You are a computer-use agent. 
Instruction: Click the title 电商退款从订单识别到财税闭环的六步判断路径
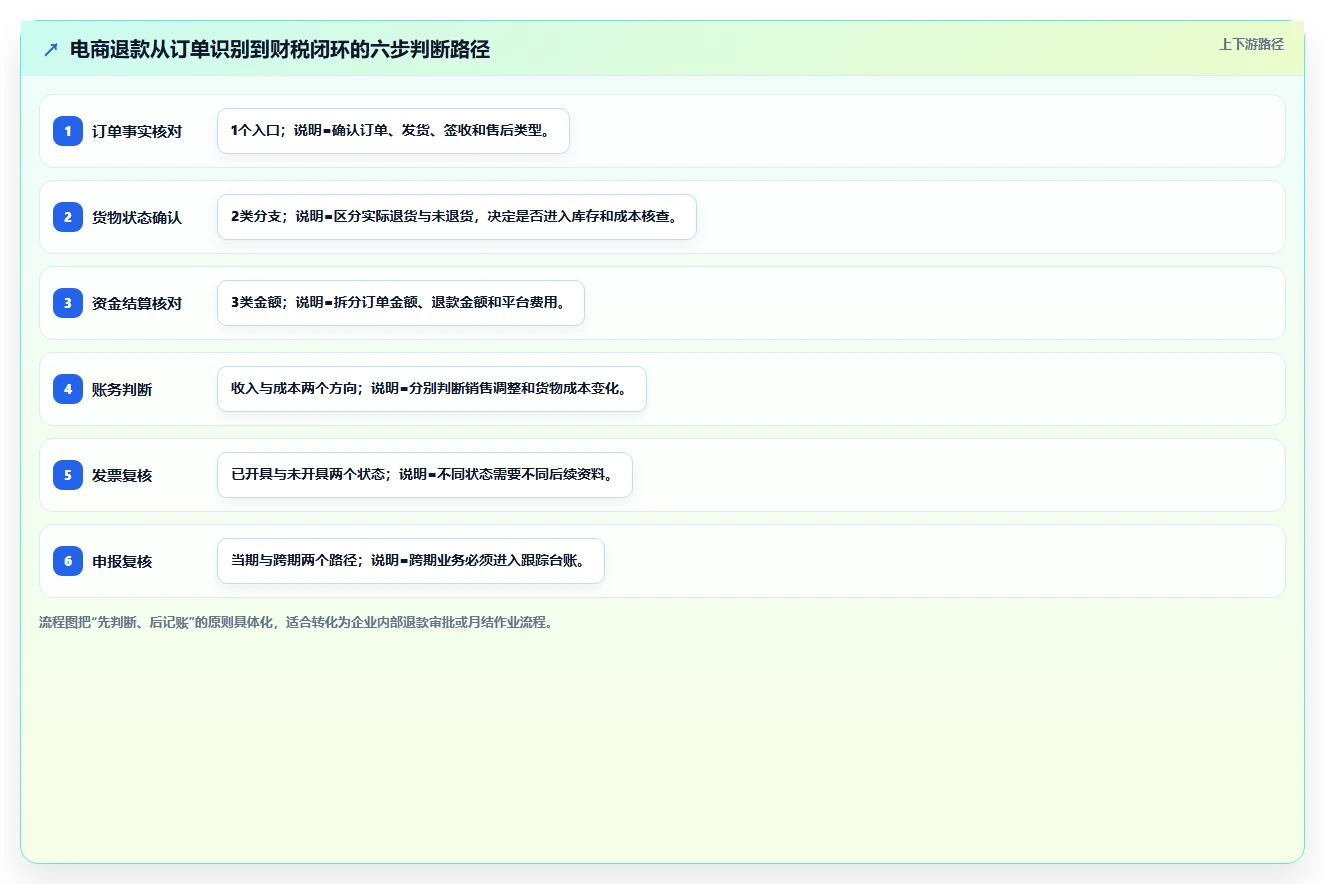pos(280,50)
